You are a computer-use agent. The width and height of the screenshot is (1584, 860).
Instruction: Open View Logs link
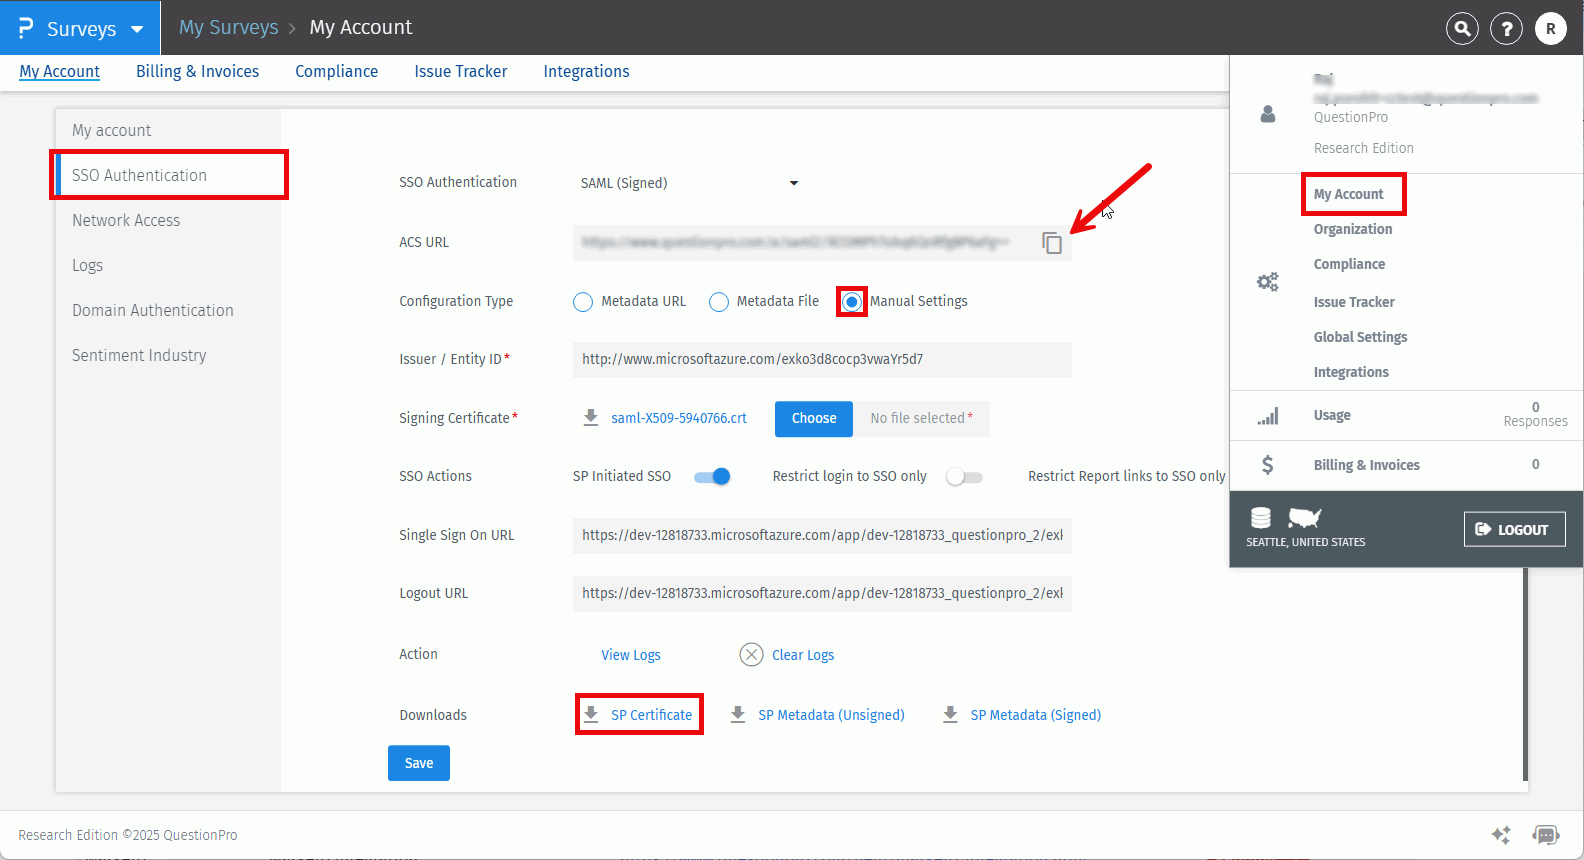click(630, 655)
